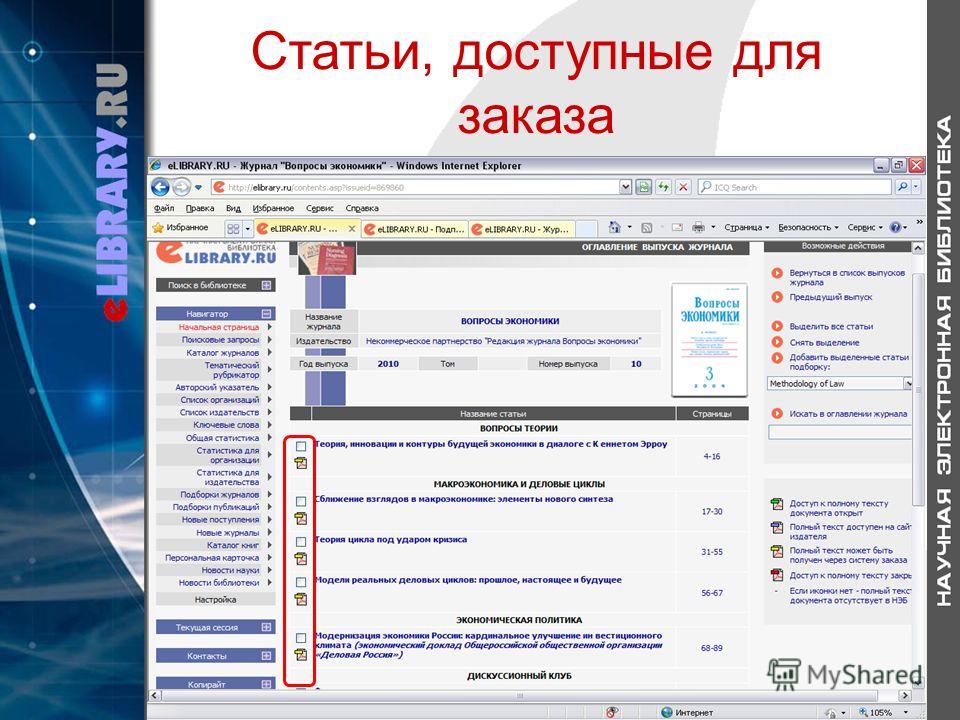960x720 pixels.
Task: Open Каталог журналов in navigator
Action: [222, 353]
